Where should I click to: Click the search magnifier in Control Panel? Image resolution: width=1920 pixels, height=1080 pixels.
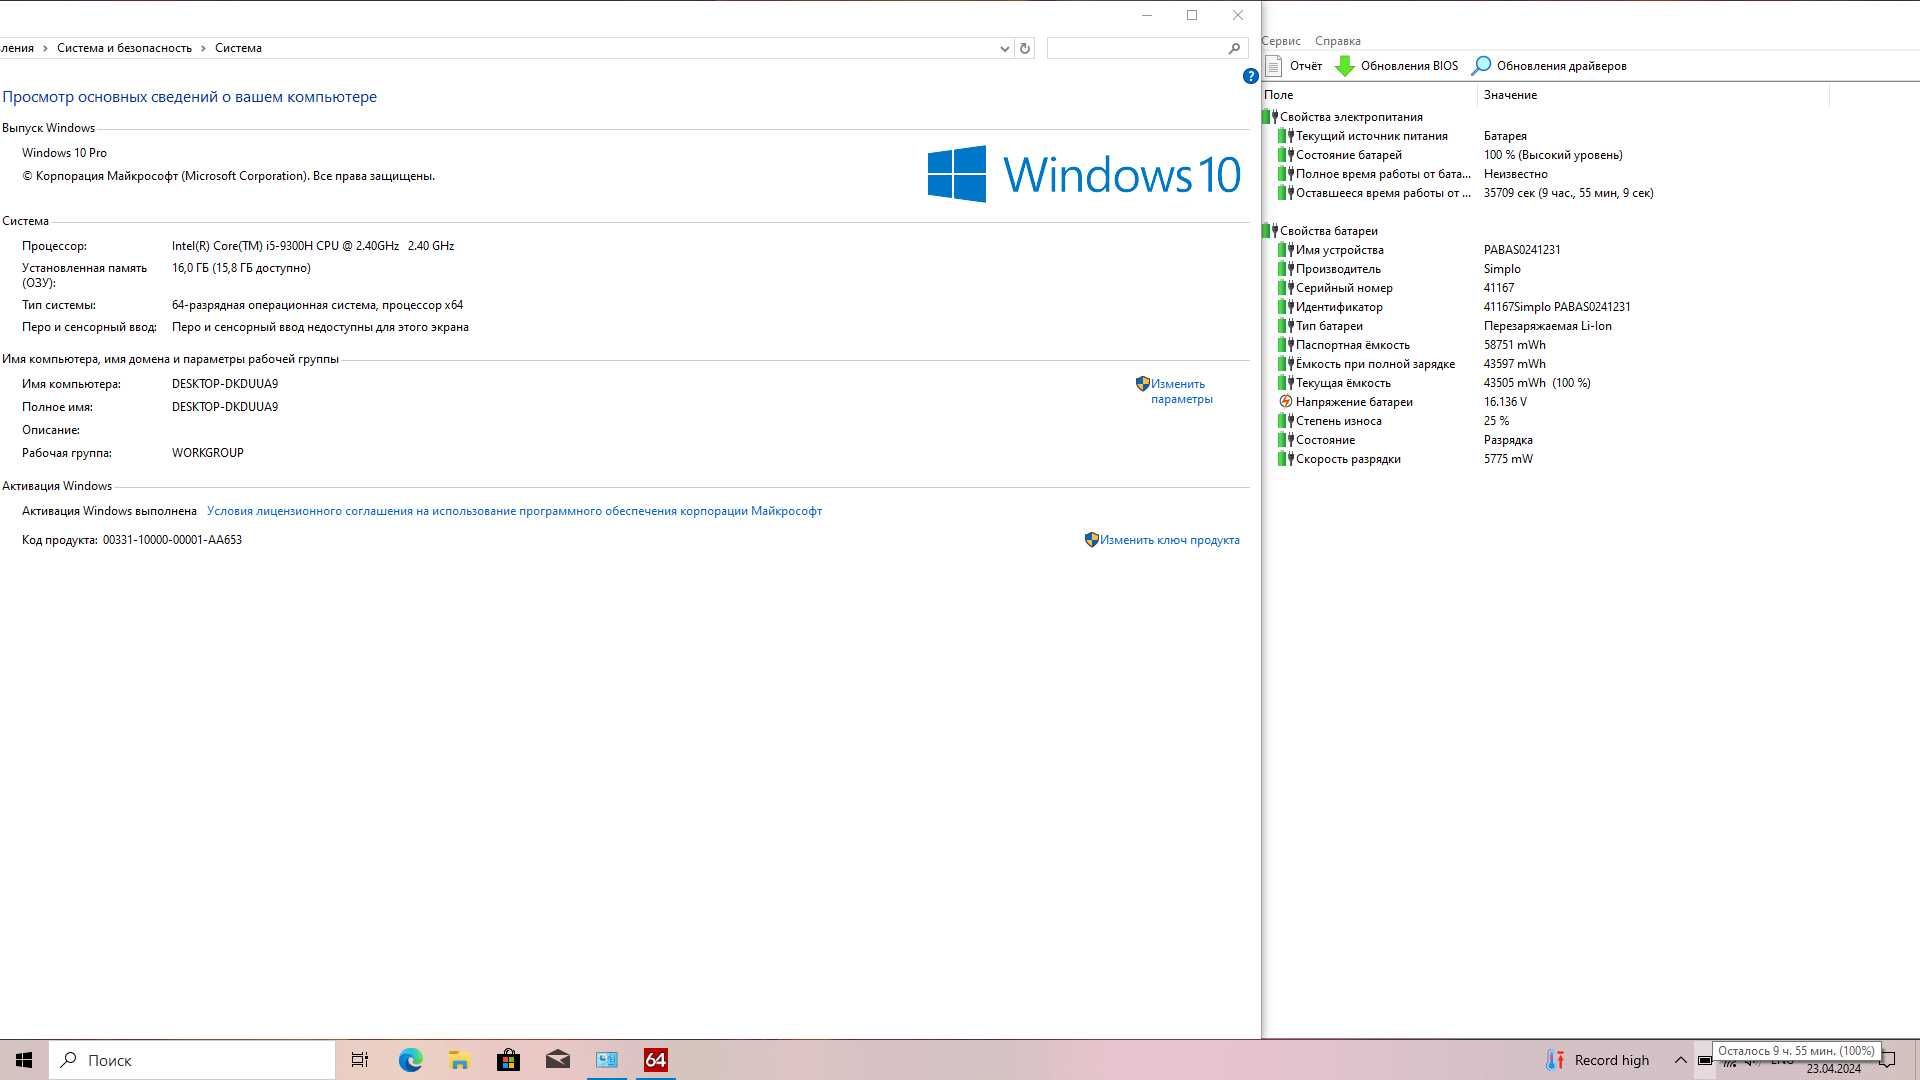coord(1234,48)
